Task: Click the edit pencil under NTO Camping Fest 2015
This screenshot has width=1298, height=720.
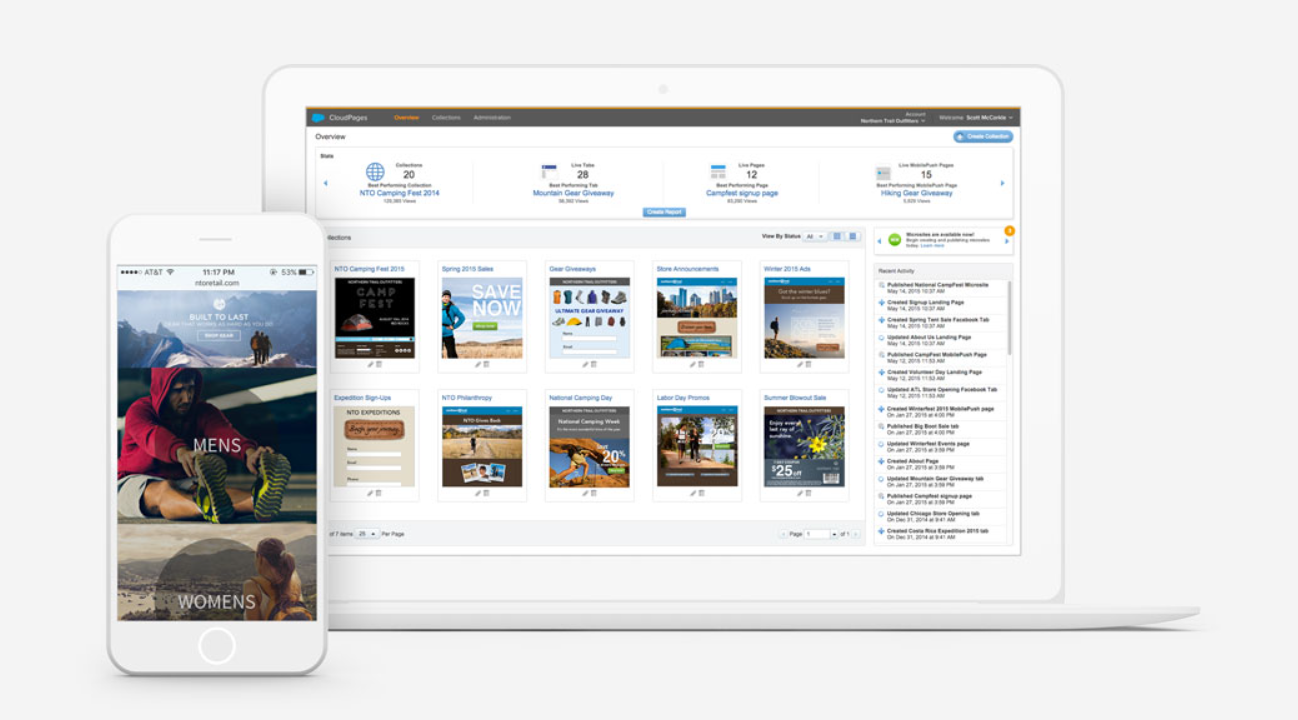Action: click(x=370, y=364)
